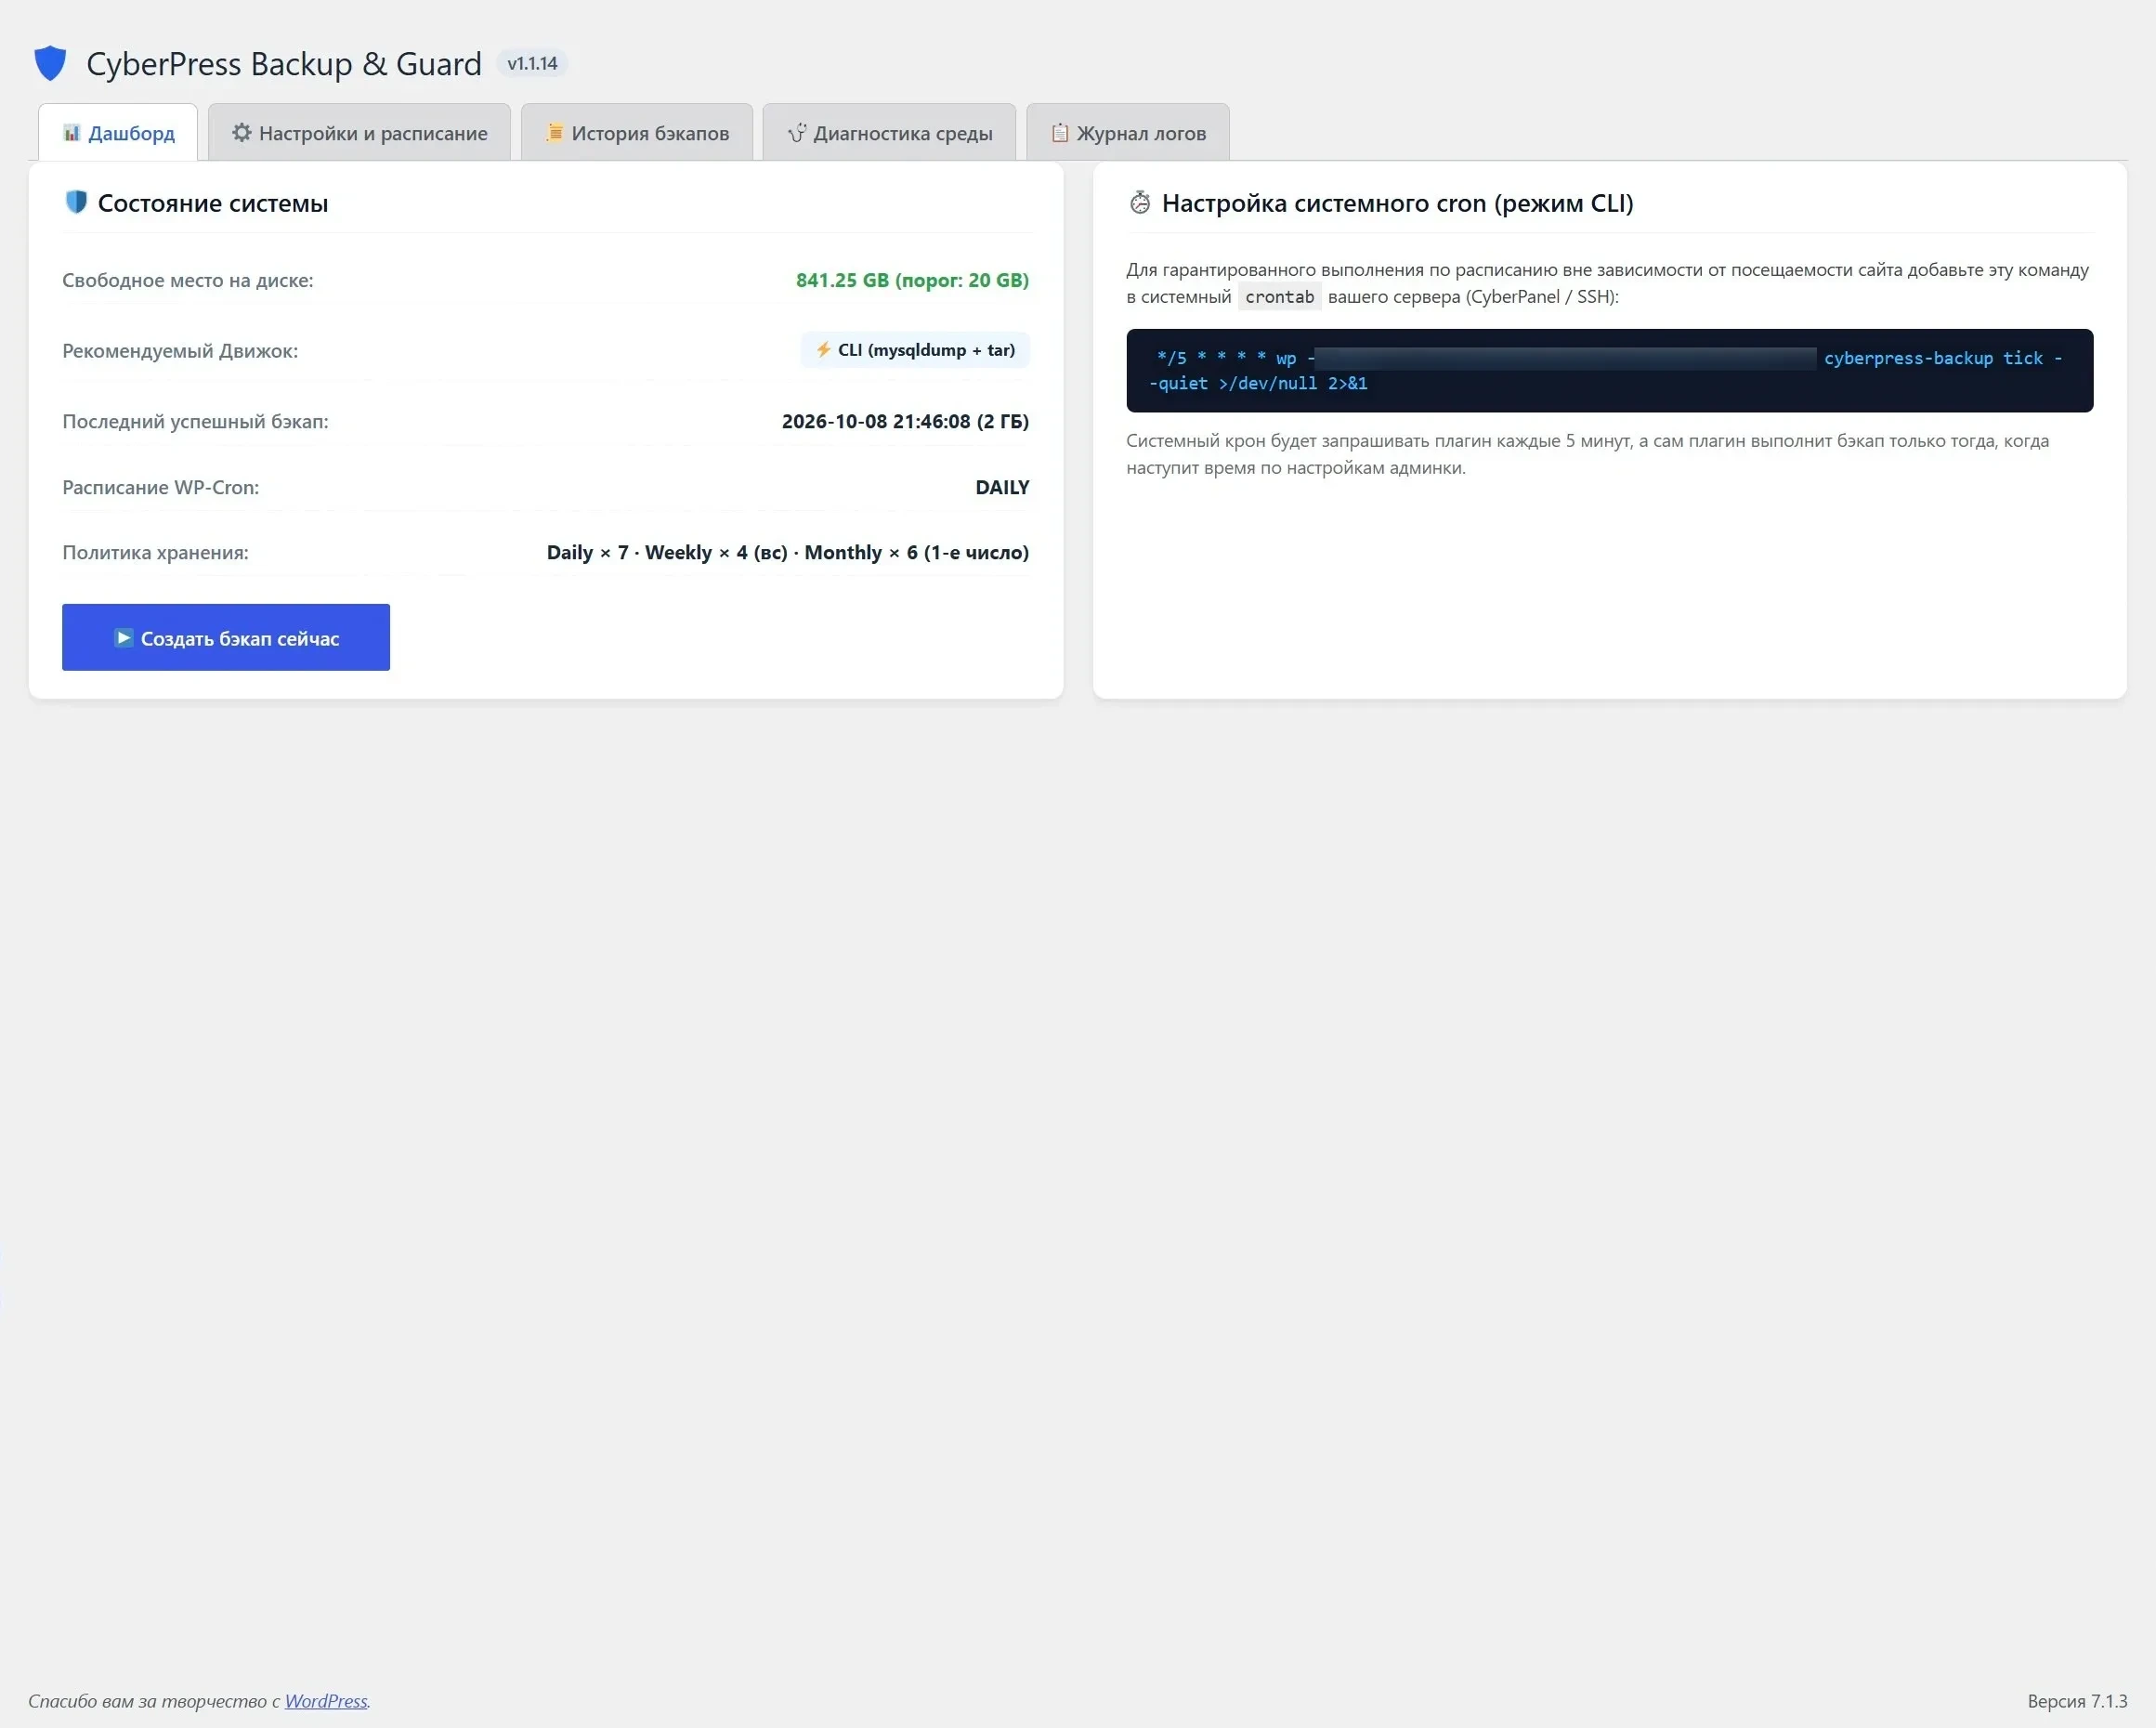This screenshot has height=1728, width=2156.
Task: Click the cron command code block
Action: [1609, 370]
